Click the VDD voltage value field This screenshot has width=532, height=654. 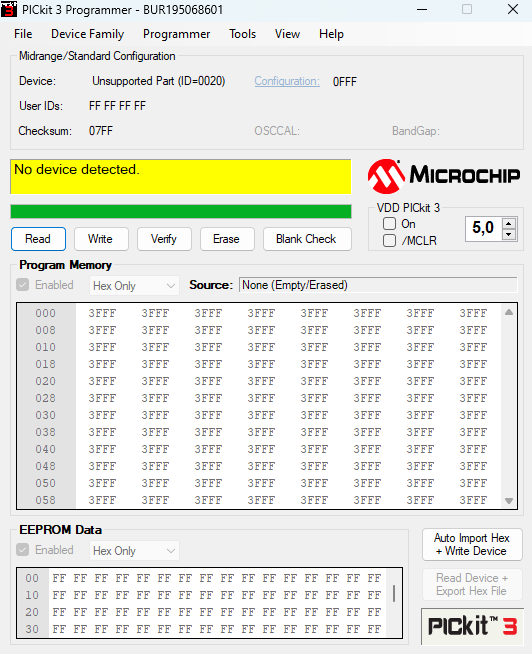point(484,229)
